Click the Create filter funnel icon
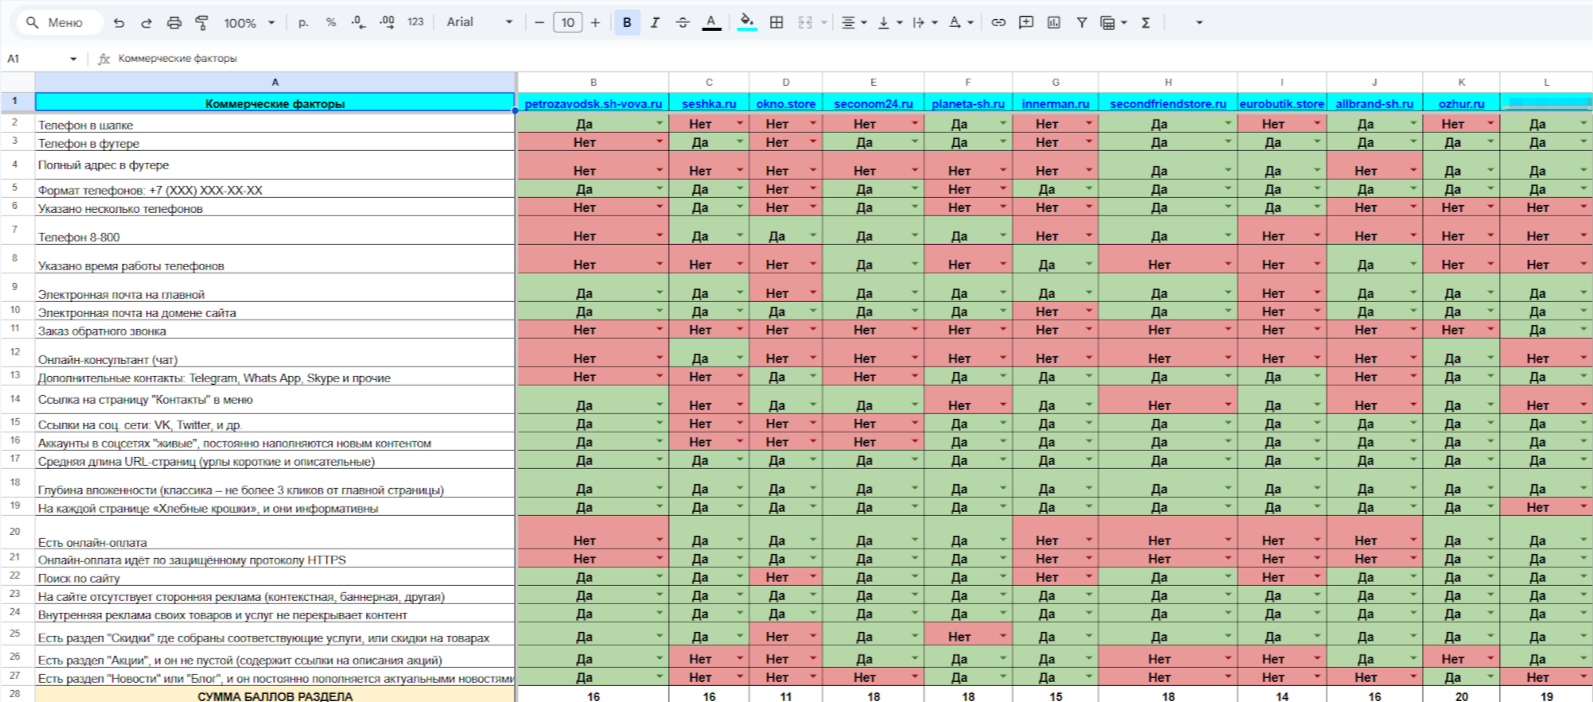Viewport: 1593px width, 702px height. click(x=1081, y=22)
